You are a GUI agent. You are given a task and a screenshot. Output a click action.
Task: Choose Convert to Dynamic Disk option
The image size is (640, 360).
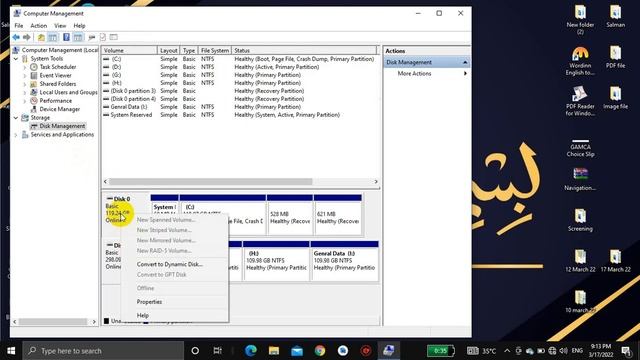click(170, 264)
